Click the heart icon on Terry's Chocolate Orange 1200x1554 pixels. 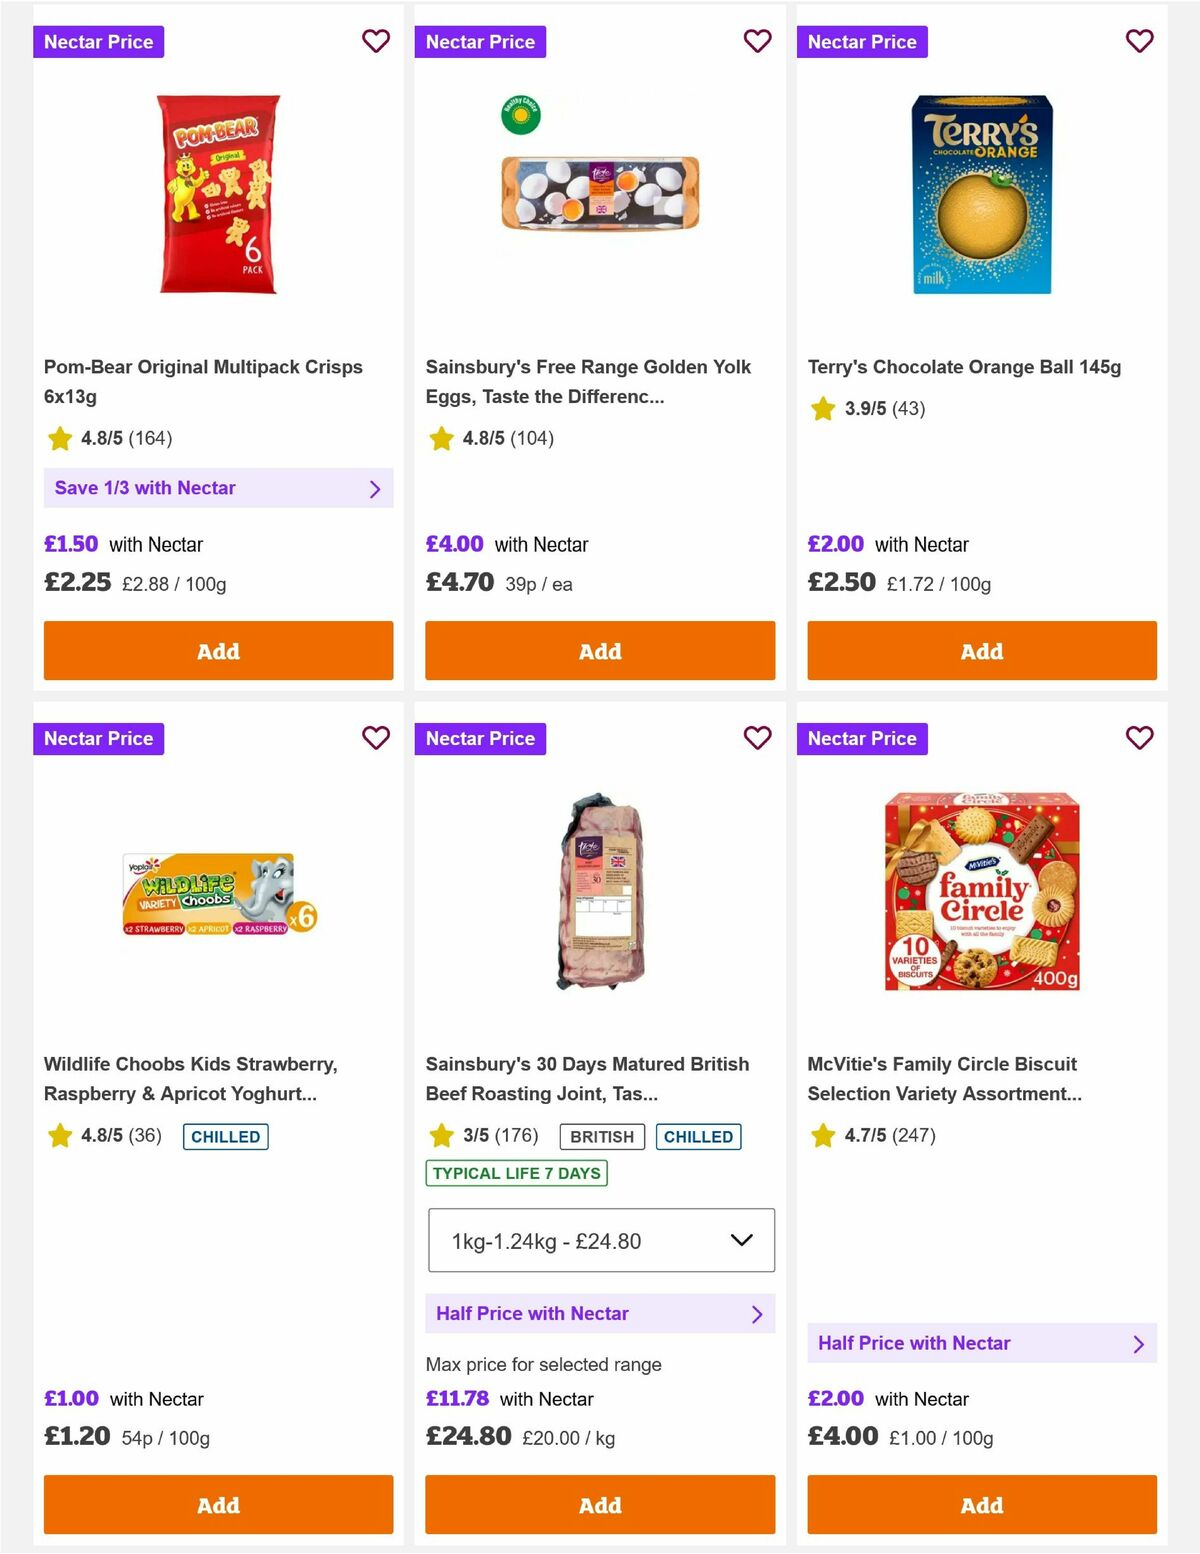click(1139, 41)
